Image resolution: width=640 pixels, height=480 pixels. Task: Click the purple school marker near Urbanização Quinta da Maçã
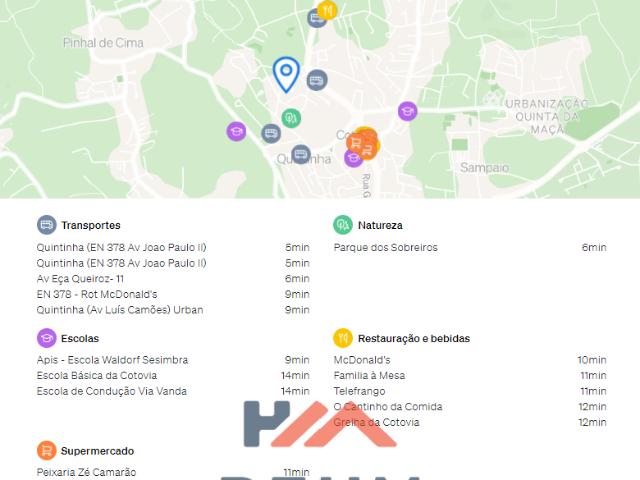[408, 111]
